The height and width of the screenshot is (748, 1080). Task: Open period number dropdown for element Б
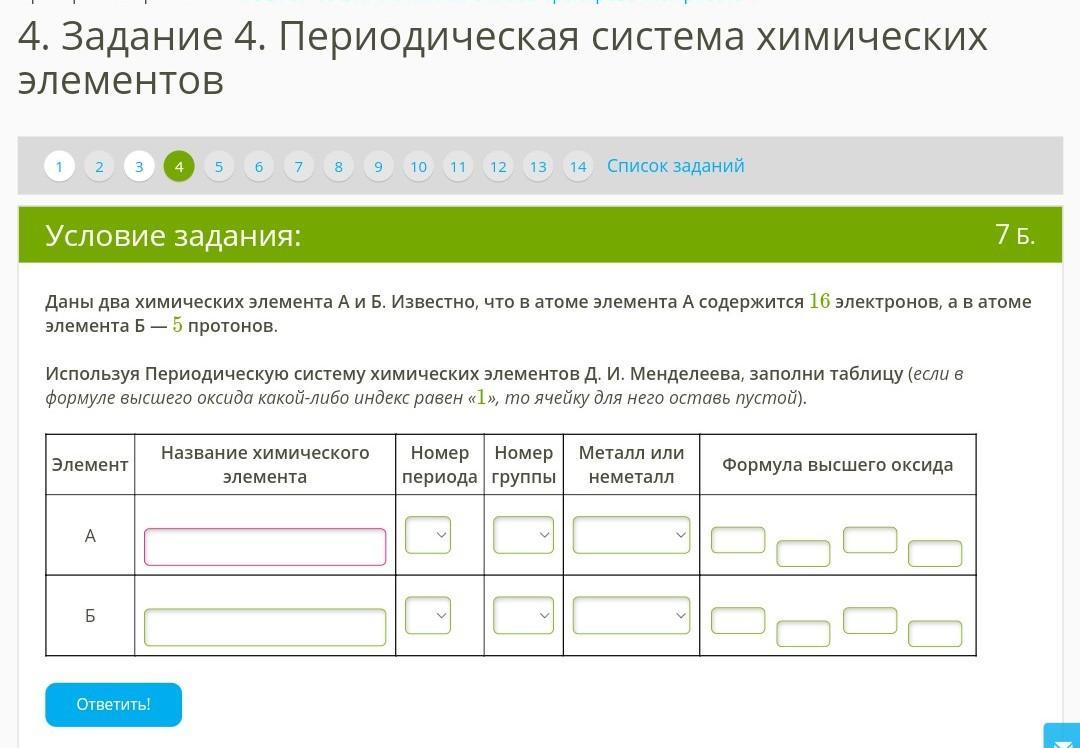(428, 615)
